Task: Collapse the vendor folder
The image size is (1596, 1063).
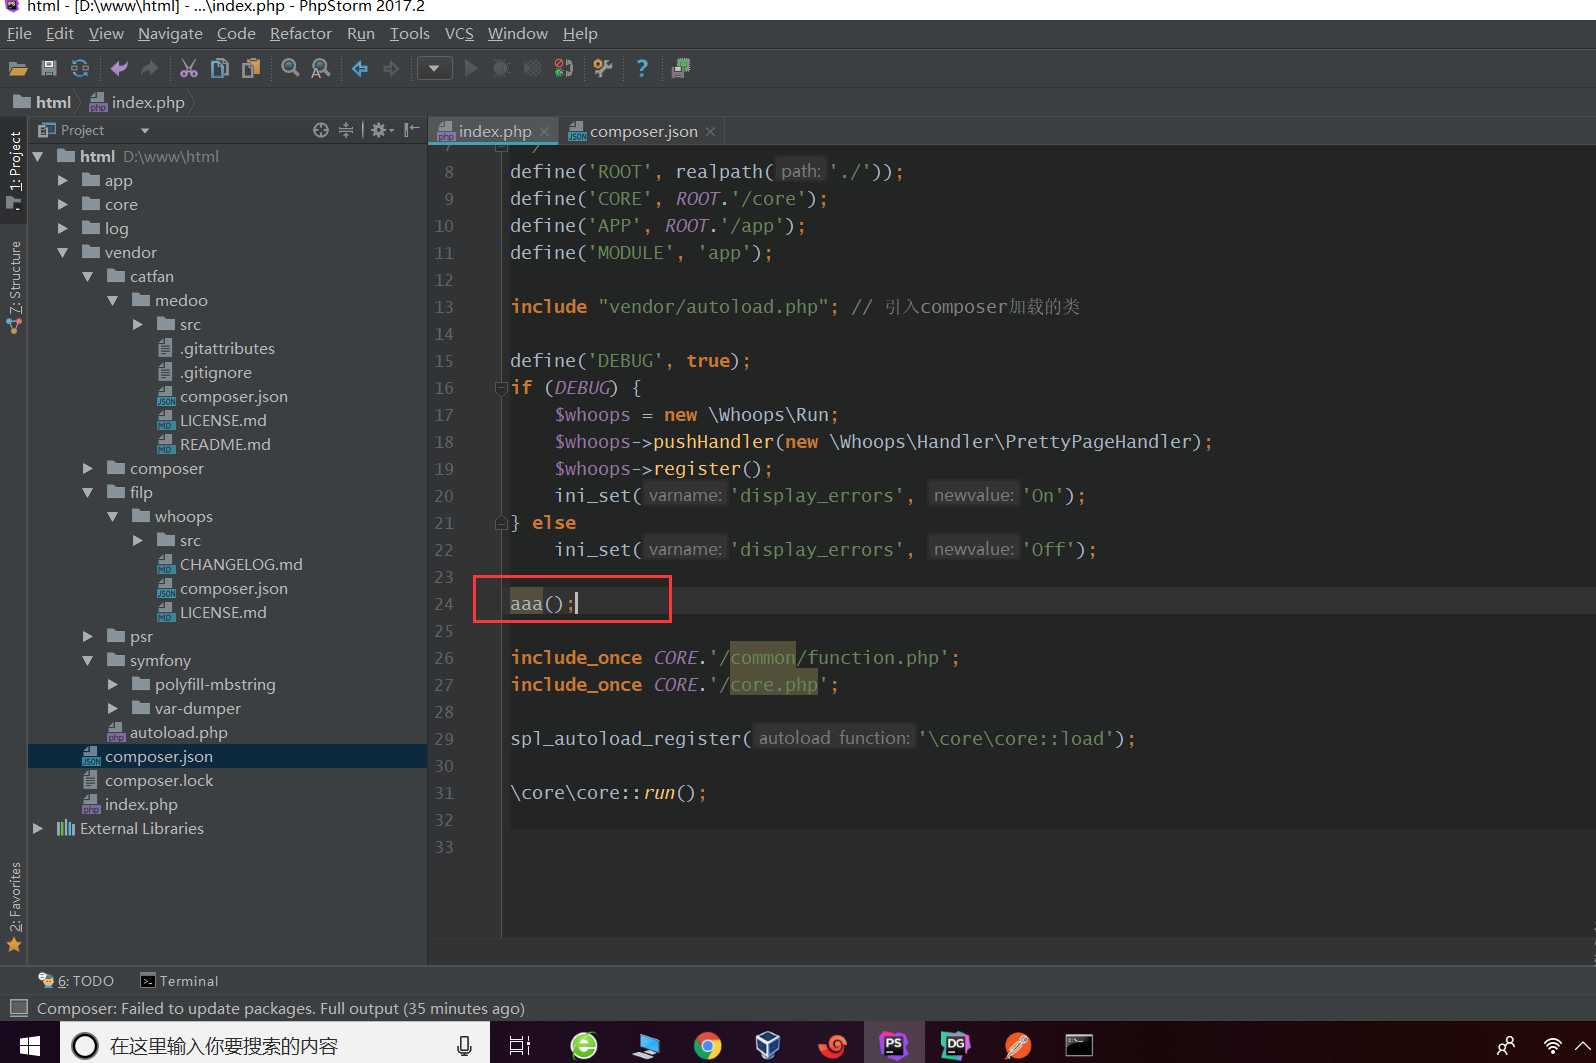Action: (x=63, y=252)
